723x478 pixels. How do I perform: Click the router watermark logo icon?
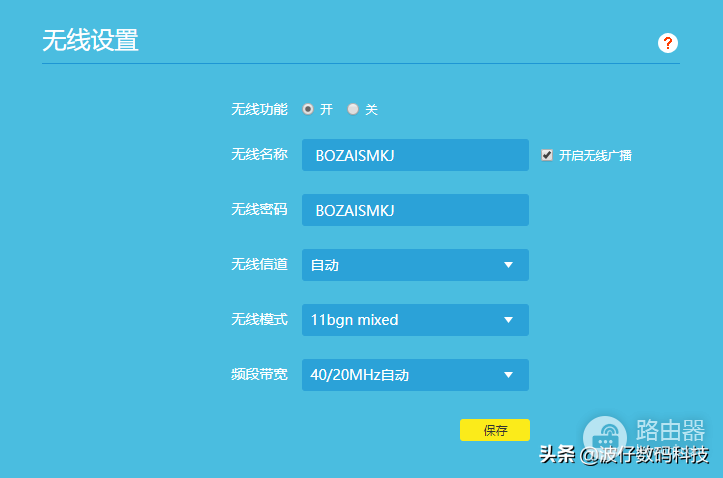coord(604,437)
